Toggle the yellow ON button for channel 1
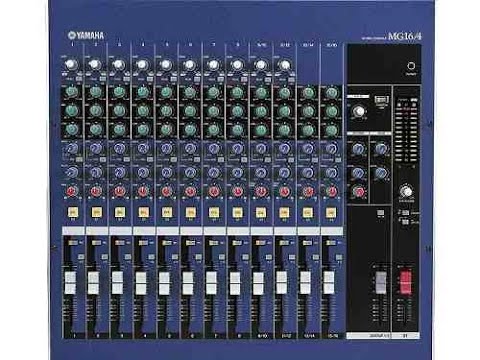480x360 pixels. point(73,212)
